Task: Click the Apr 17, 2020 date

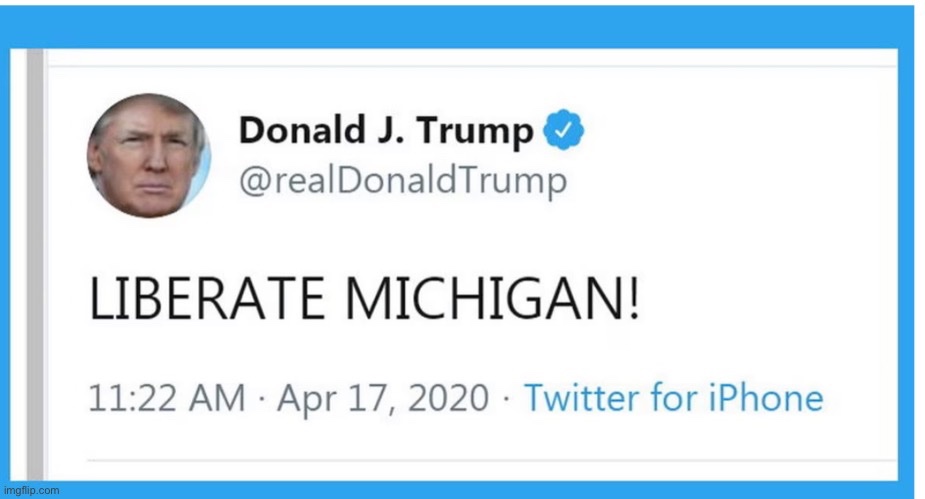Action: pos(383,398)
